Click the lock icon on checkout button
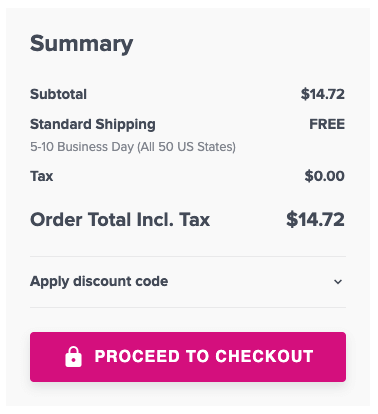 (73, 357)
